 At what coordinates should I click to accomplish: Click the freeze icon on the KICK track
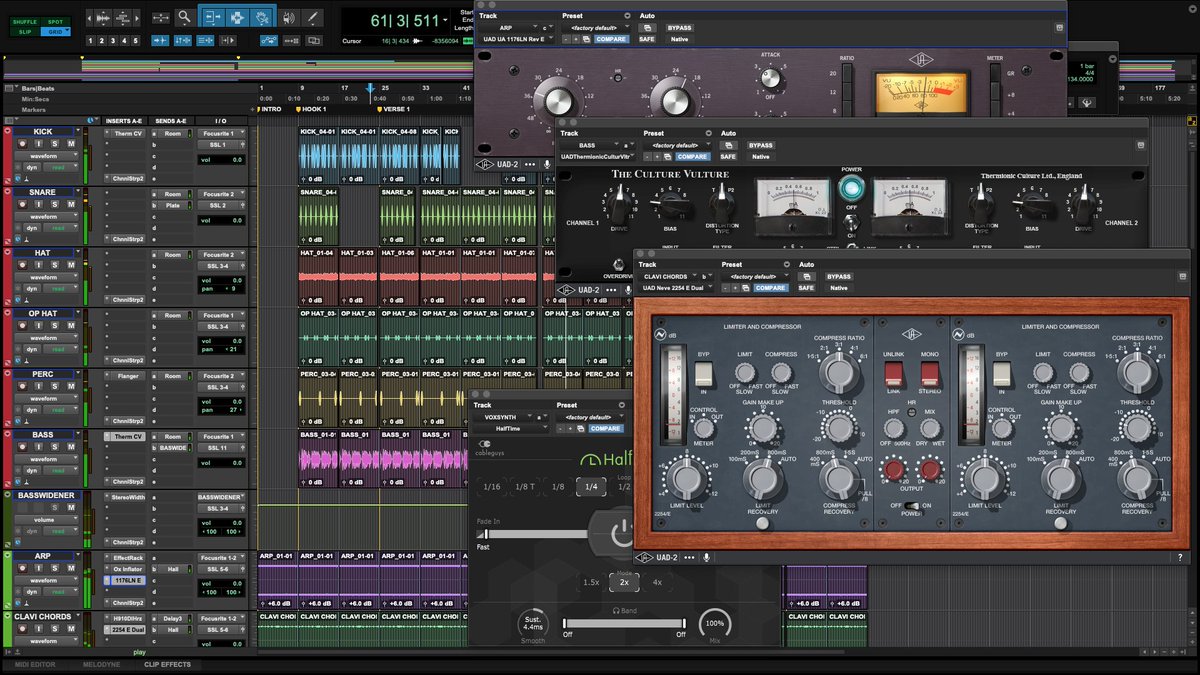tap(18, 167)
